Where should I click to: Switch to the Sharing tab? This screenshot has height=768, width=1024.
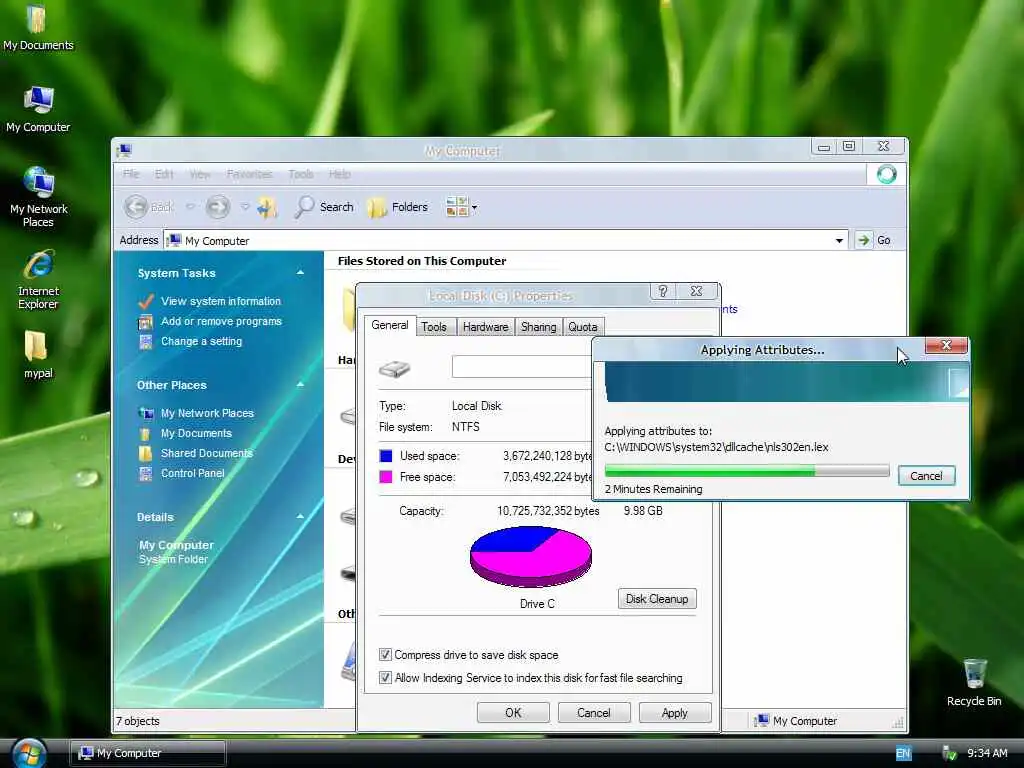539,327
